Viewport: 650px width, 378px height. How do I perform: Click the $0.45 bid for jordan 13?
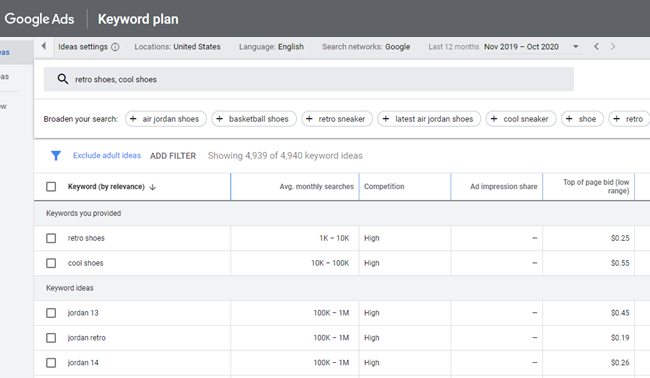(620, 313)
